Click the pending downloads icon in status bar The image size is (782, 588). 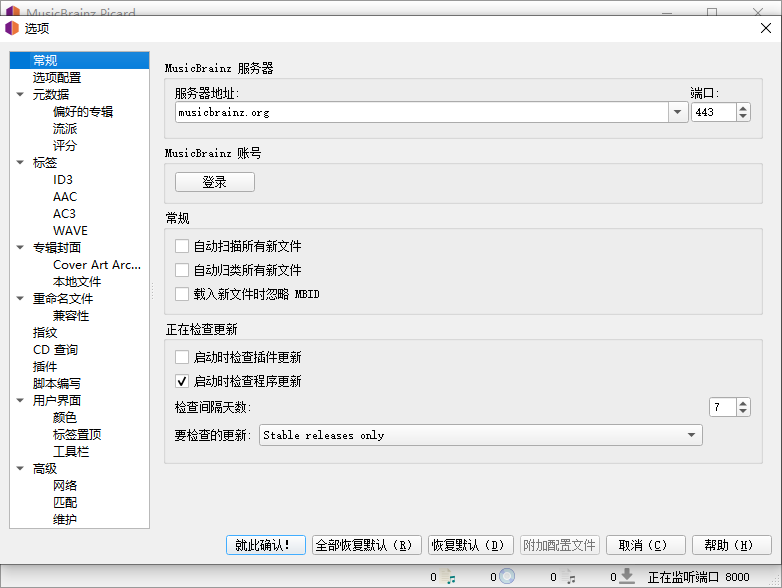[627, 577]
